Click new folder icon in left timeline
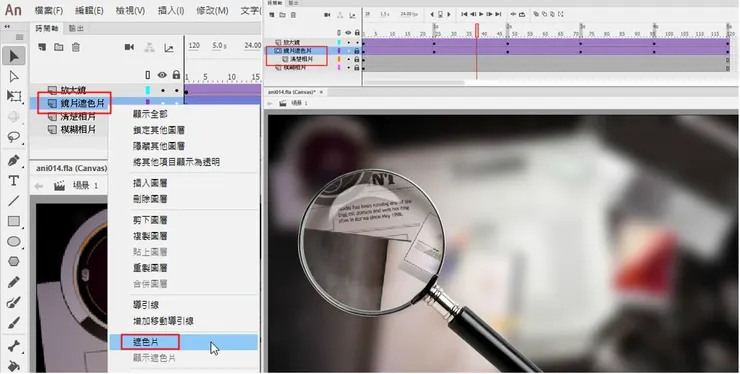 click(x=59, y=47)
